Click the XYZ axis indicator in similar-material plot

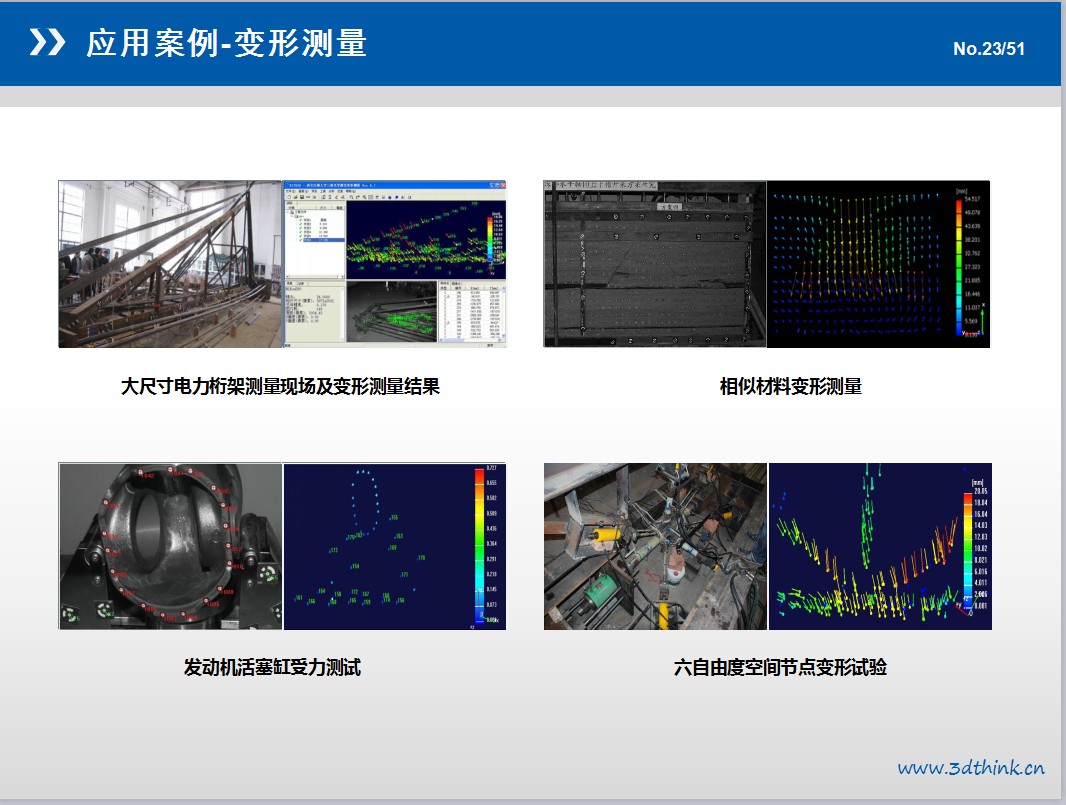coord(982,319)
